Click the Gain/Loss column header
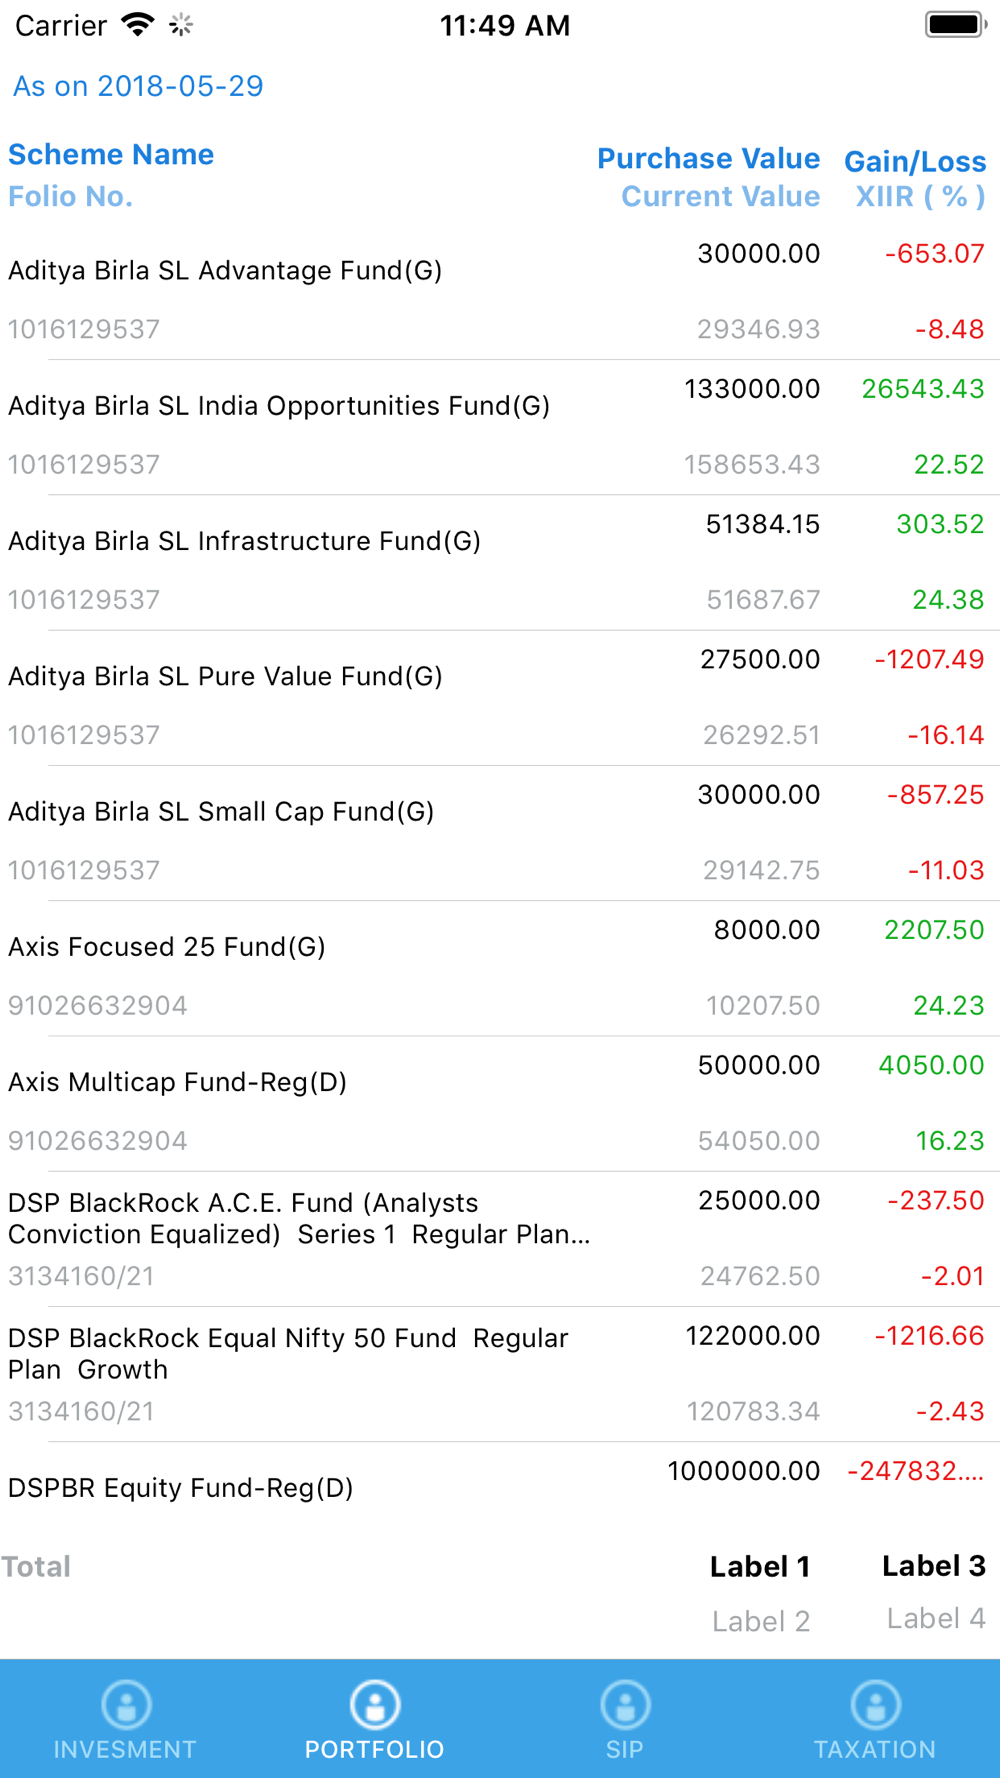Screen dimensions: 1000x1778 click(915, 162)
